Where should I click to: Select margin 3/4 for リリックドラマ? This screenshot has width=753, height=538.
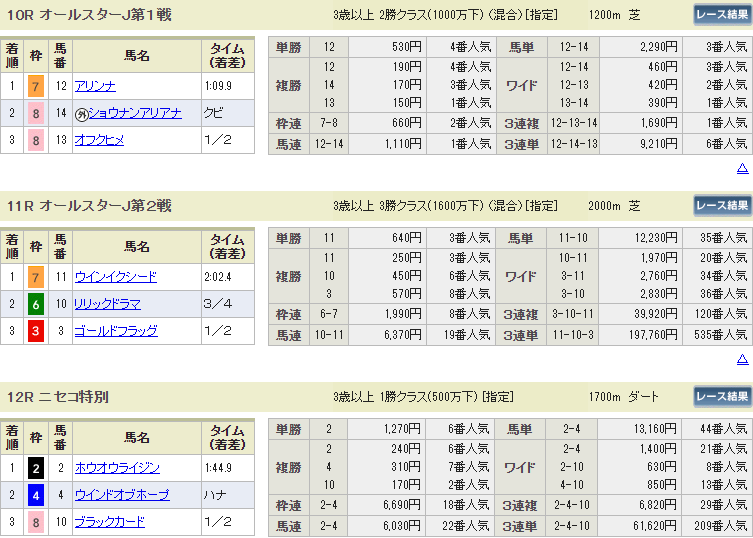point(218,304)
